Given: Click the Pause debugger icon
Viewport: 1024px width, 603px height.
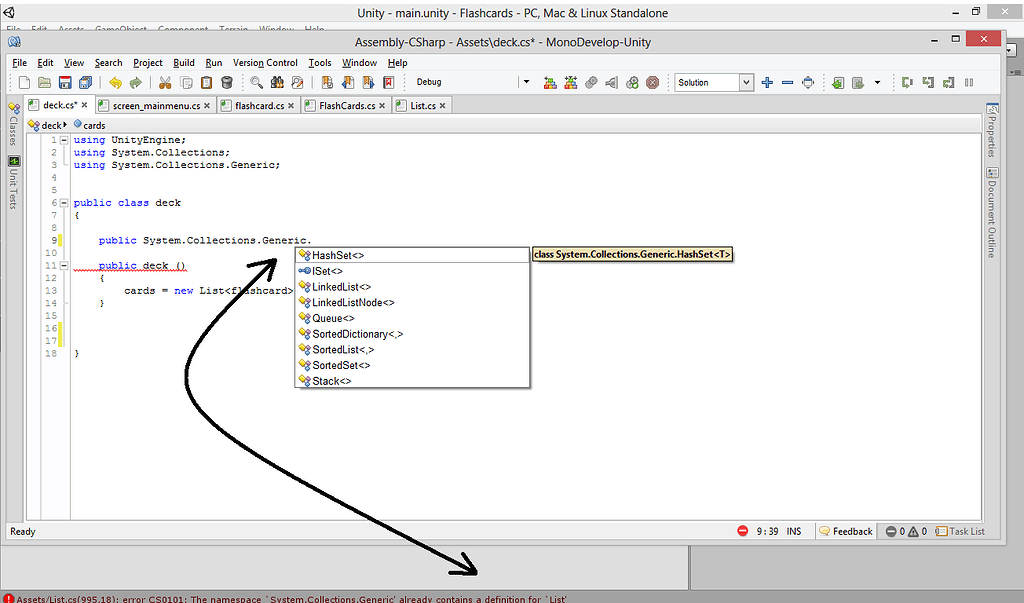Looking at the screenshot, I should point(969,82).
